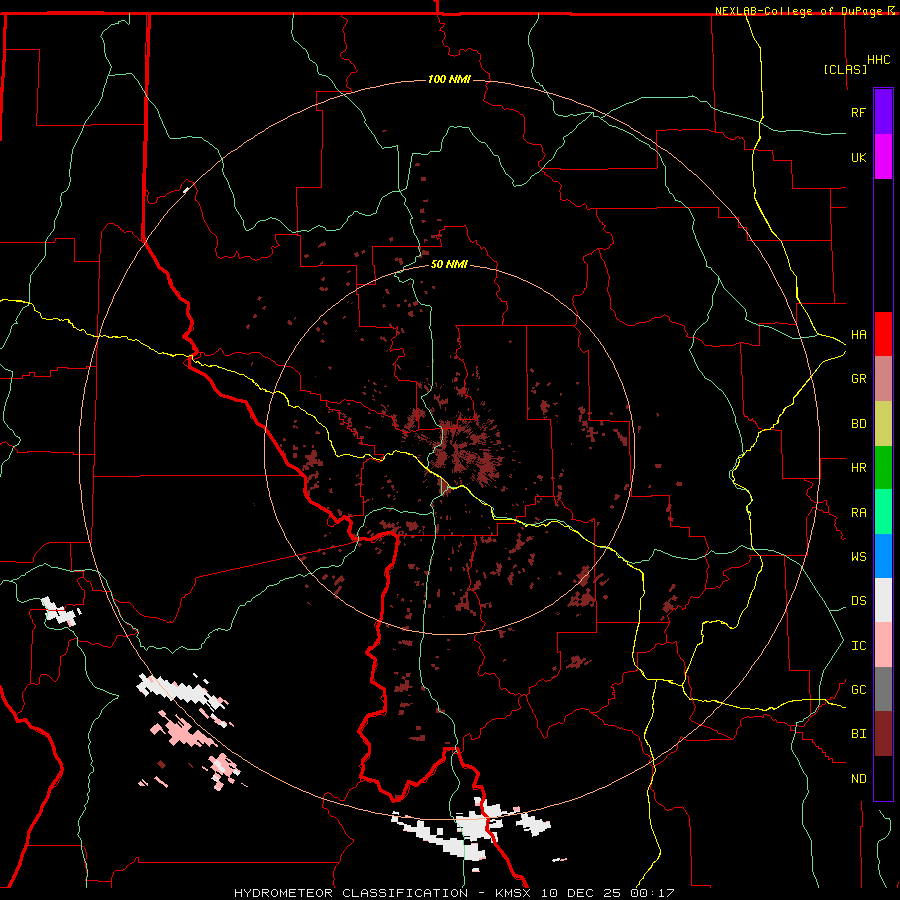Click the 100 NMI range ring label
900x900 pixels.
[x=449, y=79]
